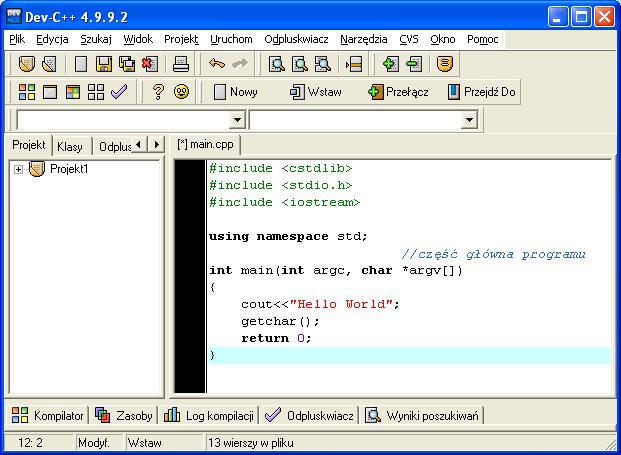
Task: Click the black editor gutter
Action: [190, 276]
